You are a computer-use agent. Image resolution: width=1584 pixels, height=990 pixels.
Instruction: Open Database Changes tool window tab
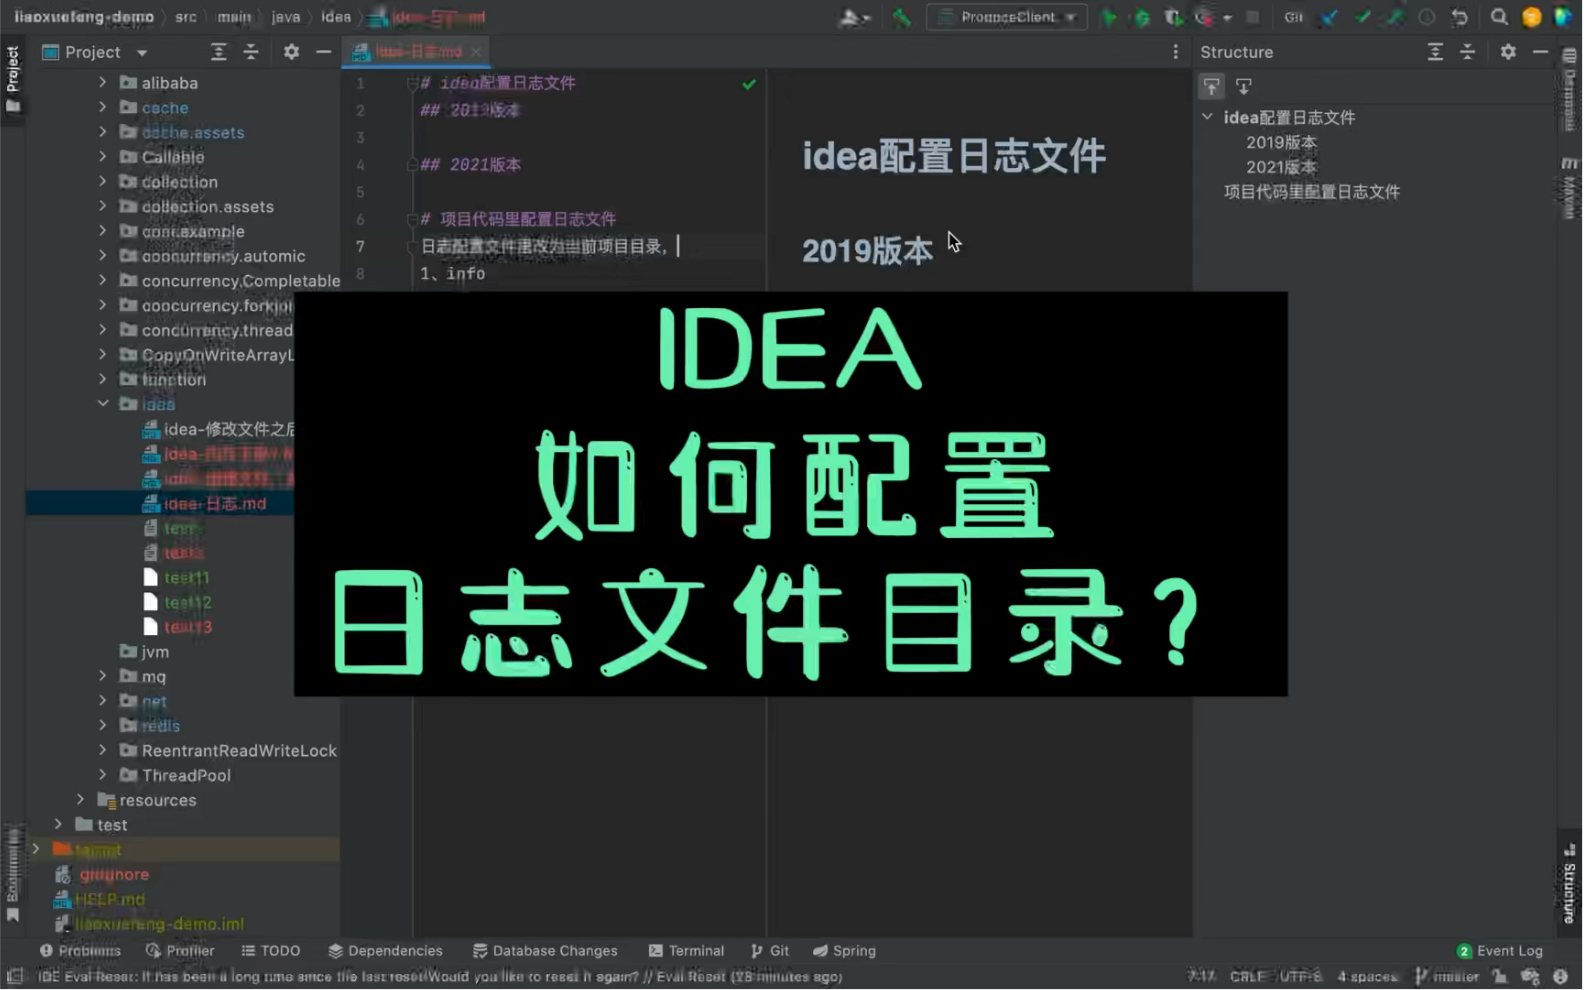click(x=545, y=951)
